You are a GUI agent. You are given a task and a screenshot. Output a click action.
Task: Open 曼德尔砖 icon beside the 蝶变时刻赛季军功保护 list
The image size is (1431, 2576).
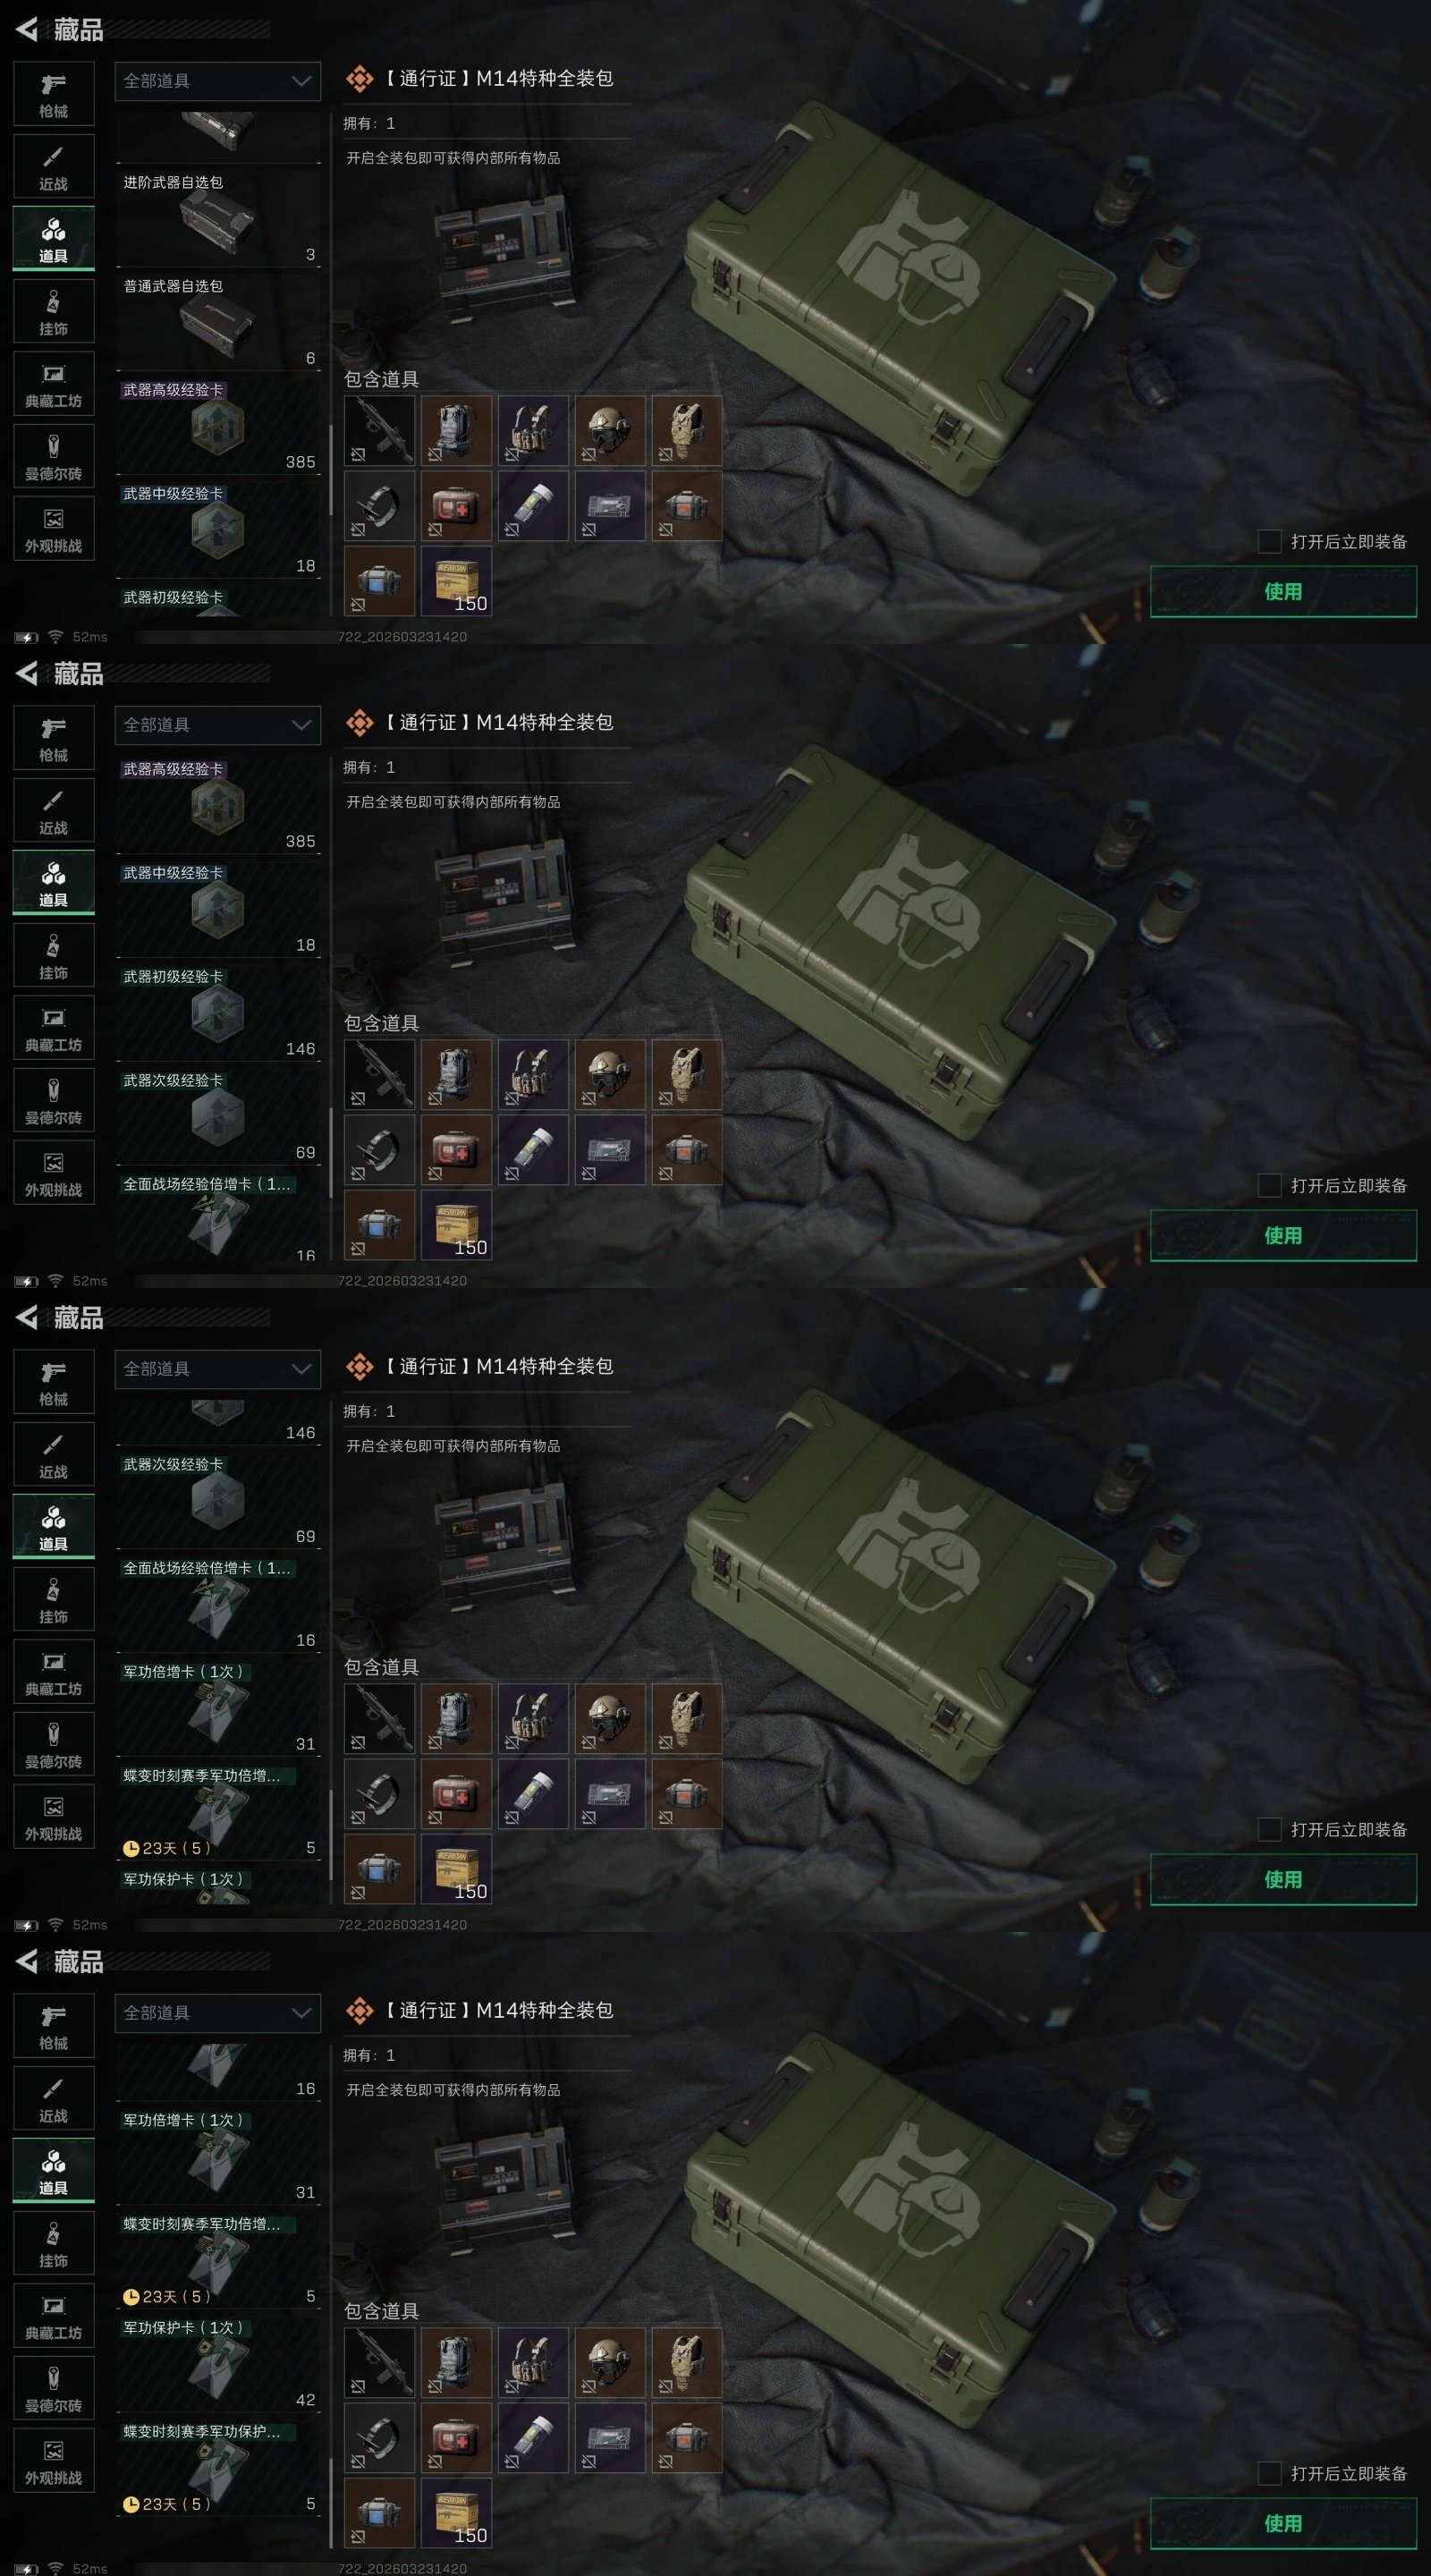(x=54, y=2388)
